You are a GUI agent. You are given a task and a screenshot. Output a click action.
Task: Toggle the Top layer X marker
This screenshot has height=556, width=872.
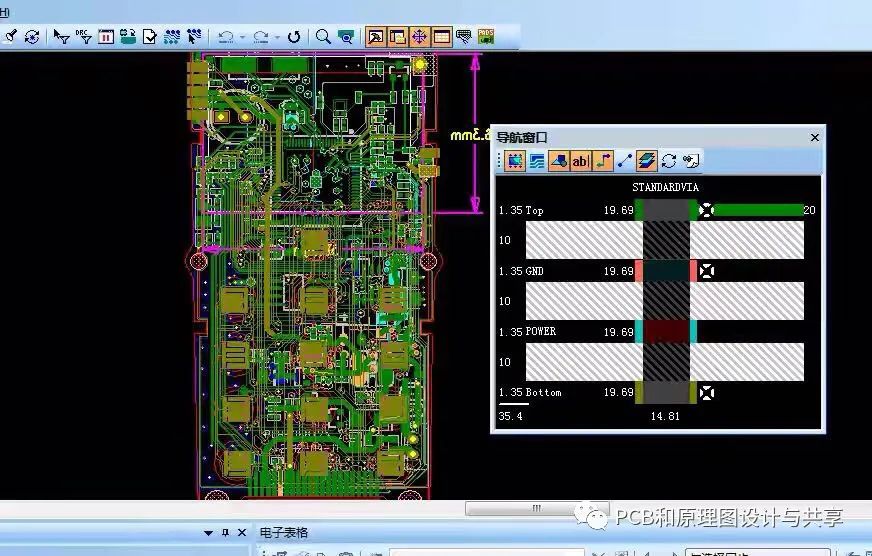[707, 210]
